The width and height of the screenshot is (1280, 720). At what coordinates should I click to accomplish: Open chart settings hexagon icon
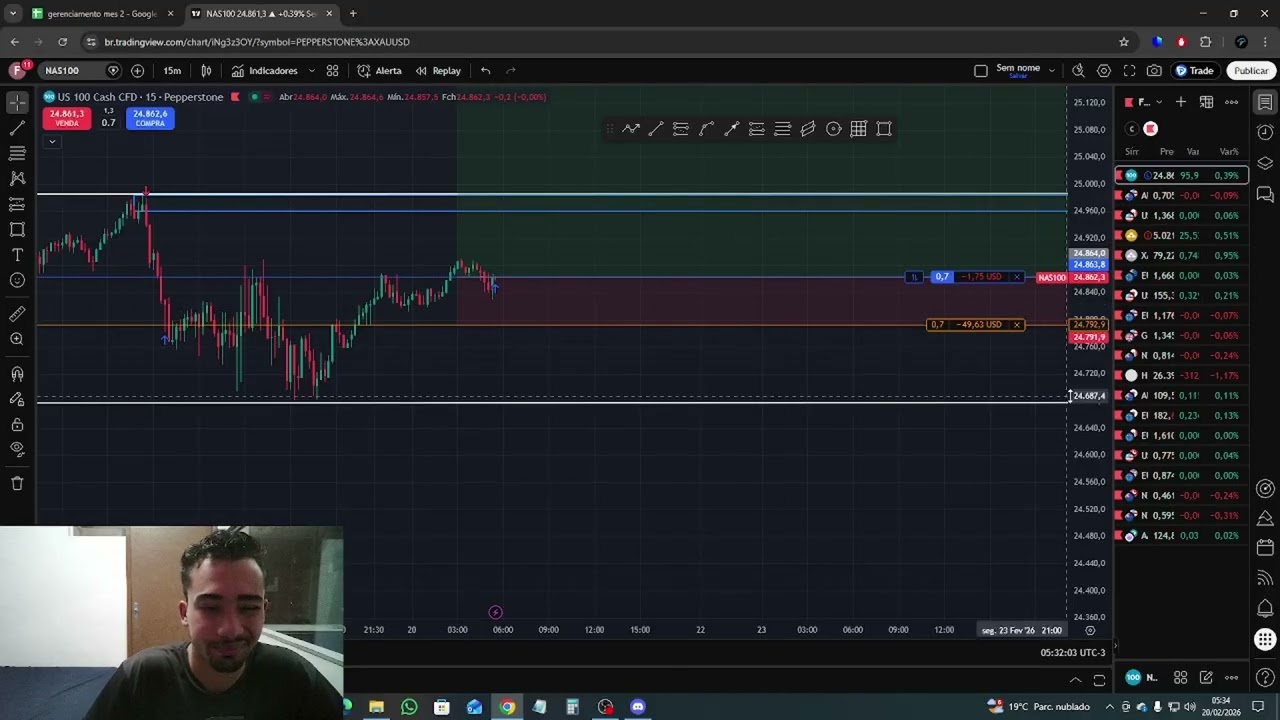point(1104,71)
